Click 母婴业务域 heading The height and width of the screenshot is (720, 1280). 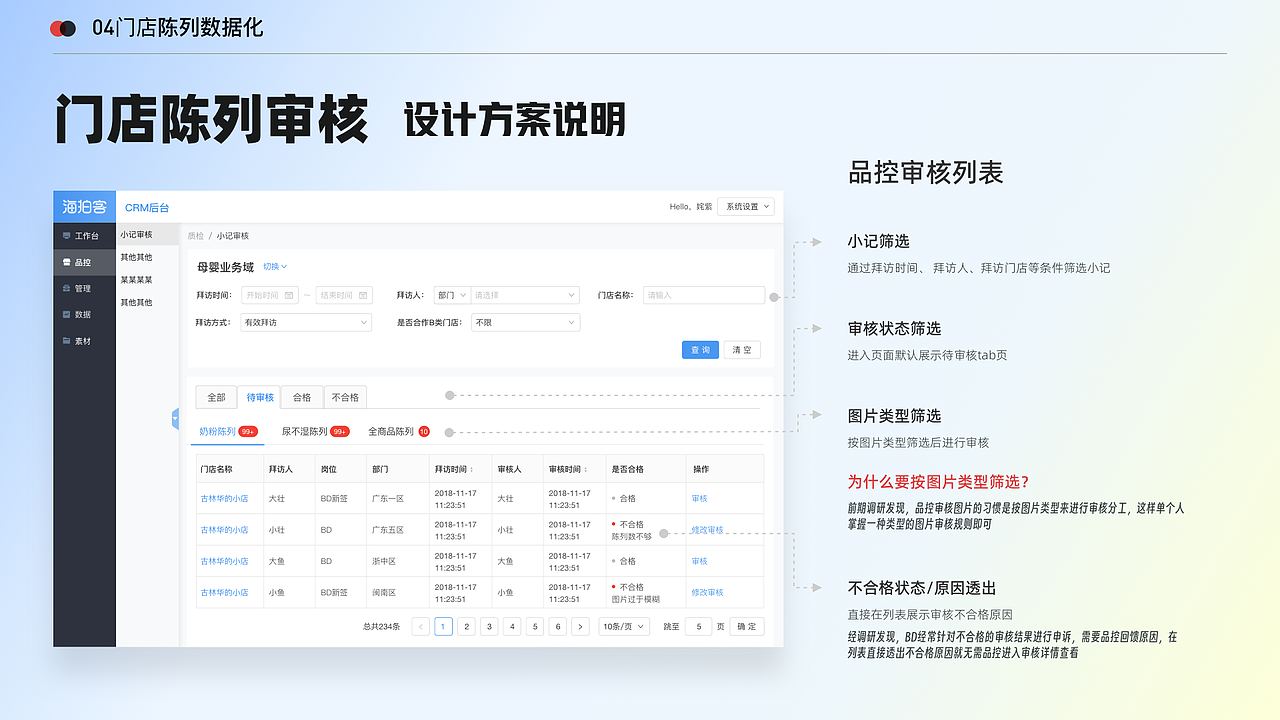225,267
